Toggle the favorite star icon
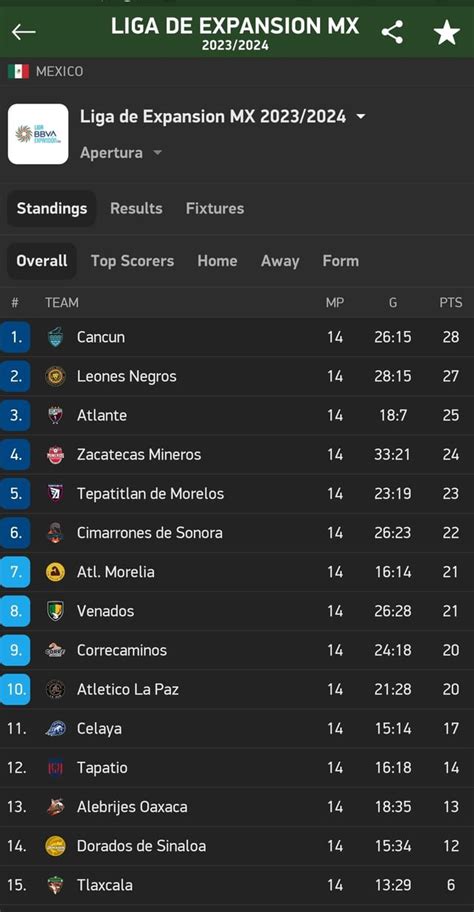 [x=447, y=33]
